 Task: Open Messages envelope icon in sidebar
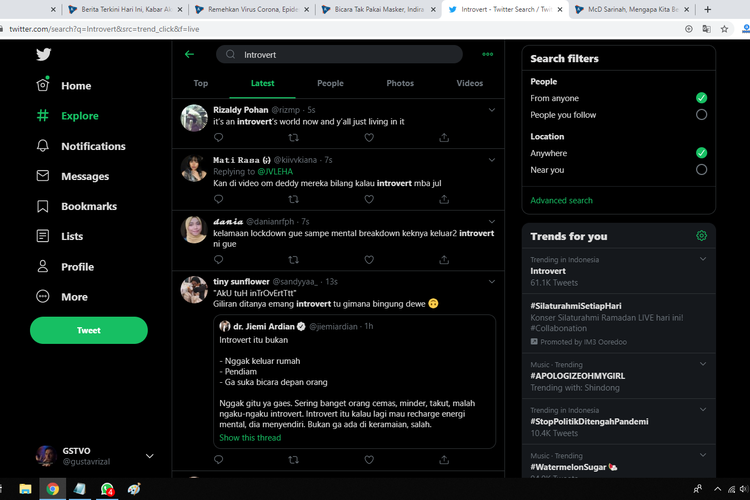(x=43, y=176)
